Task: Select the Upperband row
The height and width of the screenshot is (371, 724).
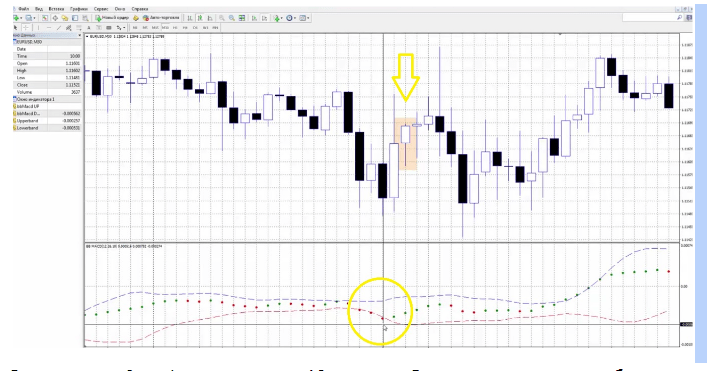Action: [x=47, y=121]
